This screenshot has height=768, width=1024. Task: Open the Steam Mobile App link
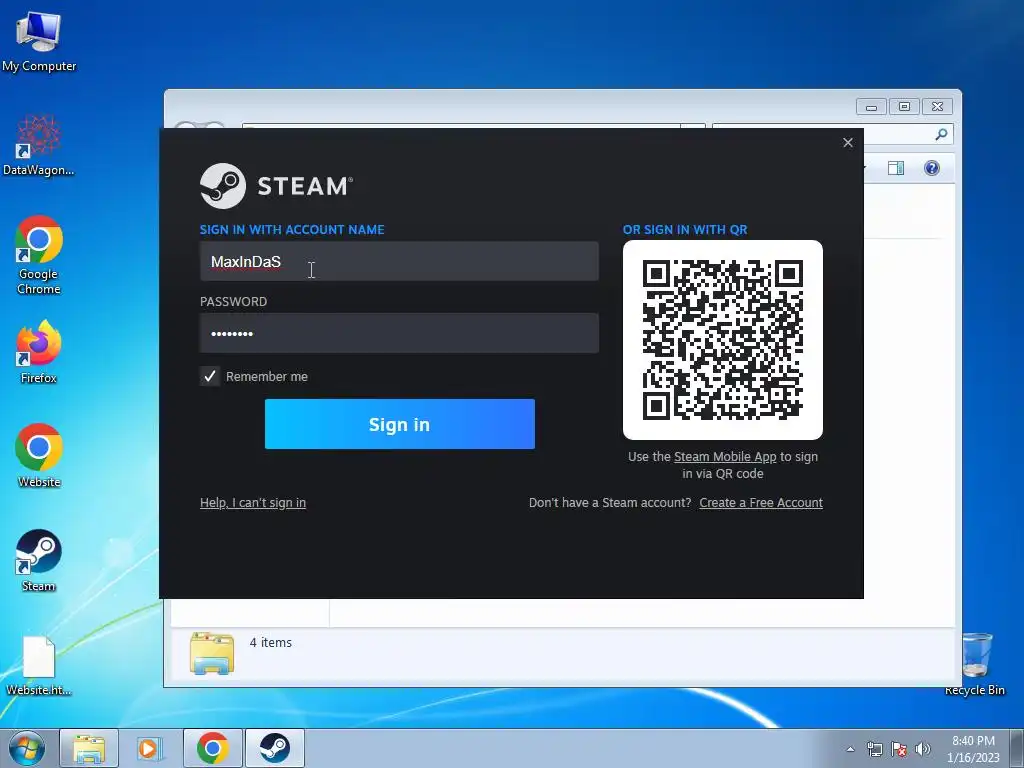point(725,456)
